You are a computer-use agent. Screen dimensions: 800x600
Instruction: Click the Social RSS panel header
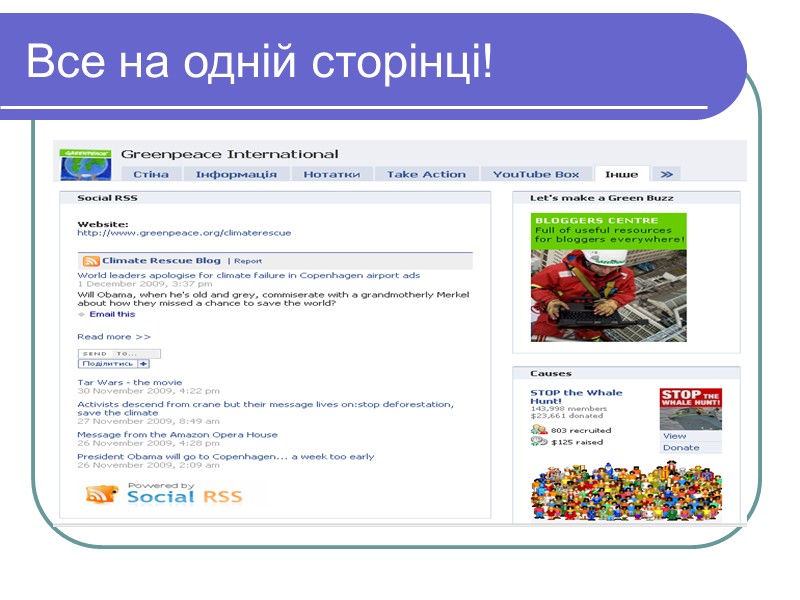(x=275, y=198)
